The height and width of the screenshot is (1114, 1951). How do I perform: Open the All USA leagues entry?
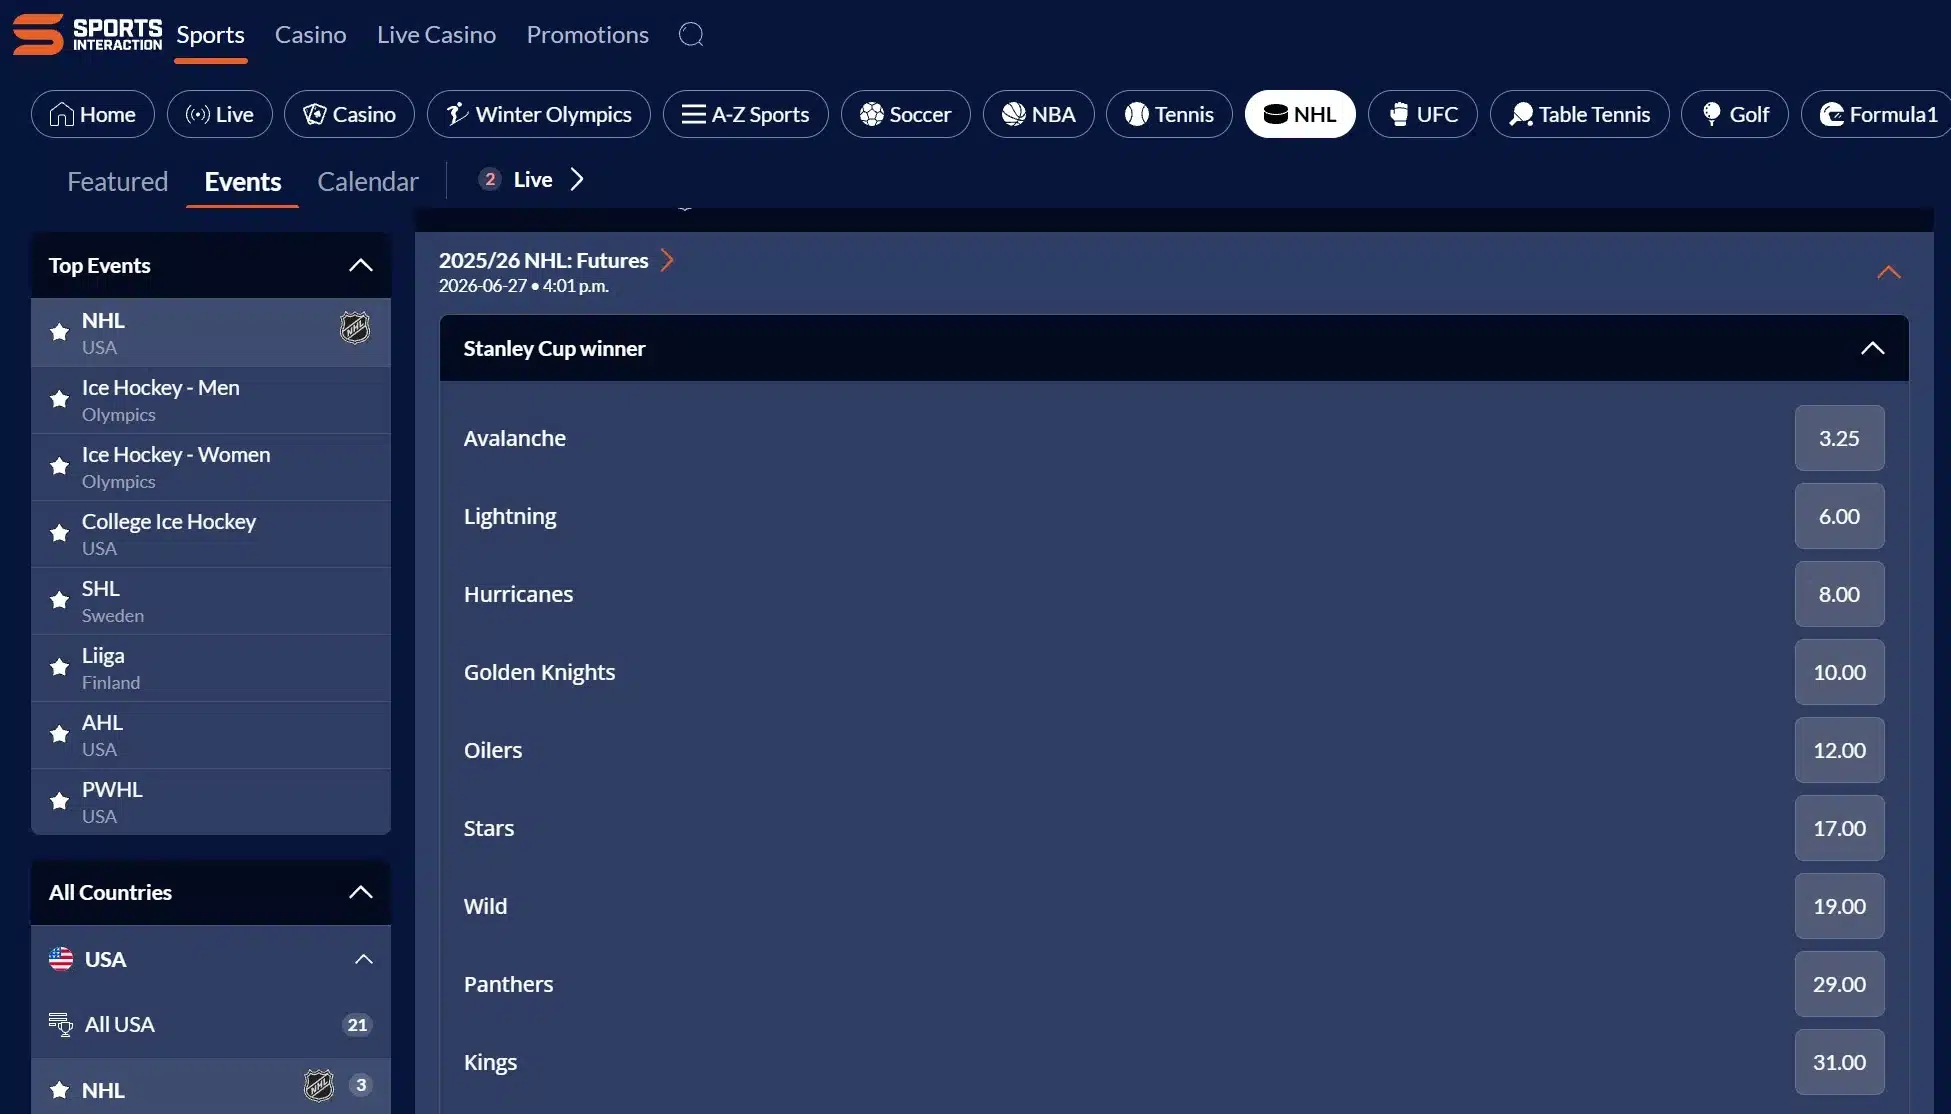[x=120, y=1023]
